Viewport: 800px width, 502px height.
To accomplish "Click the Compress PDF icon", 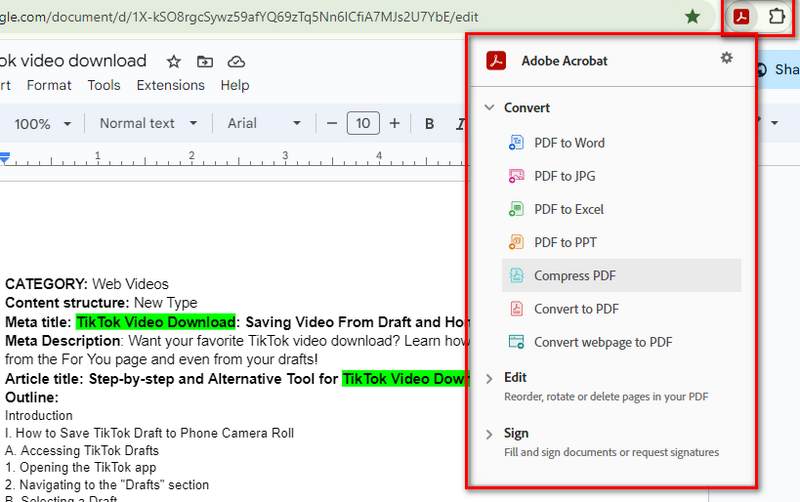I will [516, 275].
